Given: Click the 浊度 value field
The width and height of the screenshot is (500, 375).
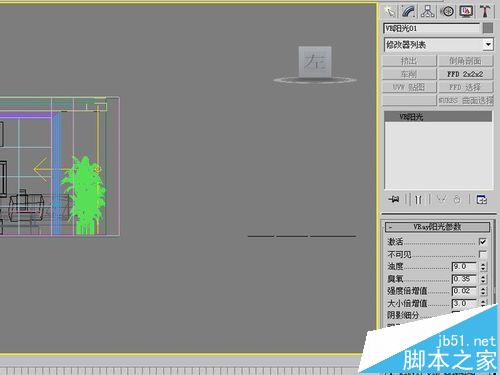Looking at the screenshot, I should point(465,267).
